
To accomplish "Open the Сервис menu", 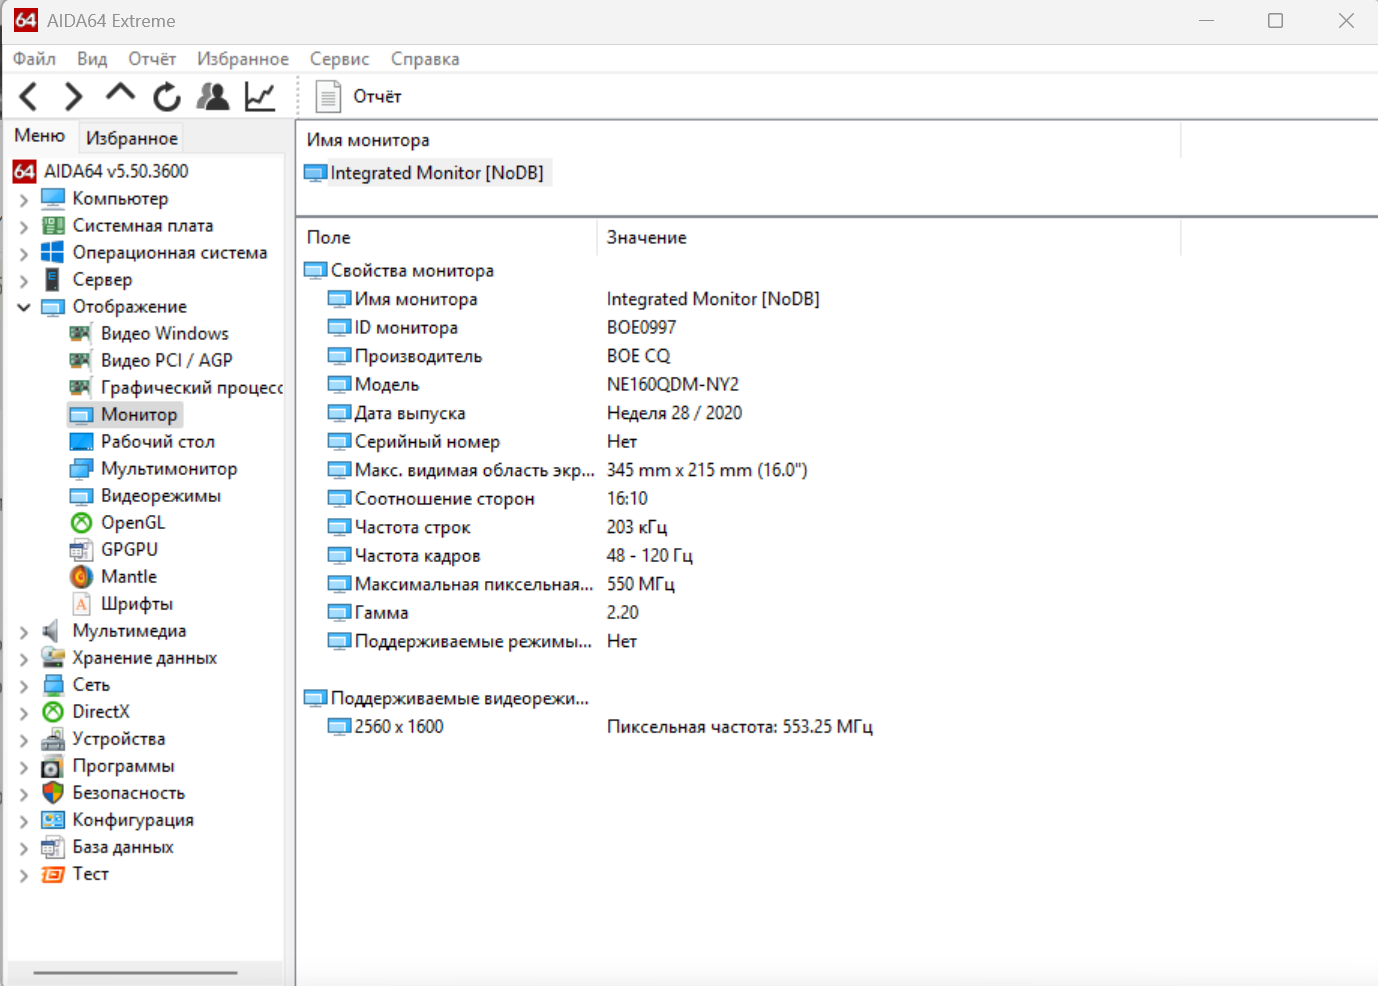I will click(x=339, y=59).
